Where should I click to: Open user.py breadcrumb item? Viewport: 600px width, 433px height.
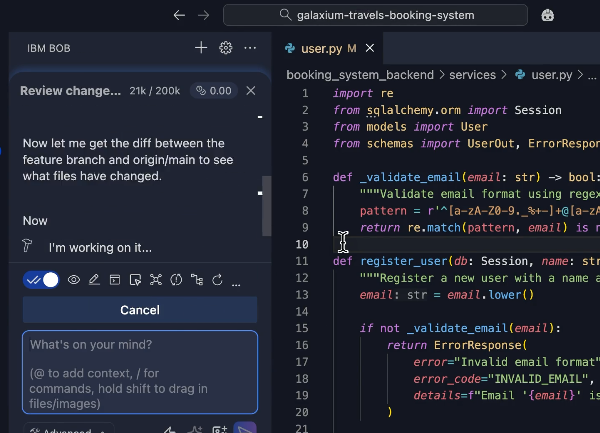[x=551, y=75]
